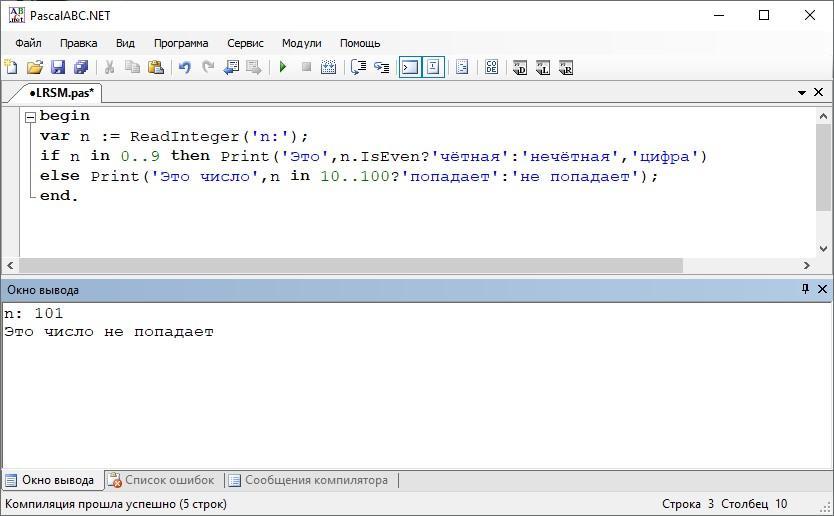Collapse the begin block fold marker

point(30,117)
